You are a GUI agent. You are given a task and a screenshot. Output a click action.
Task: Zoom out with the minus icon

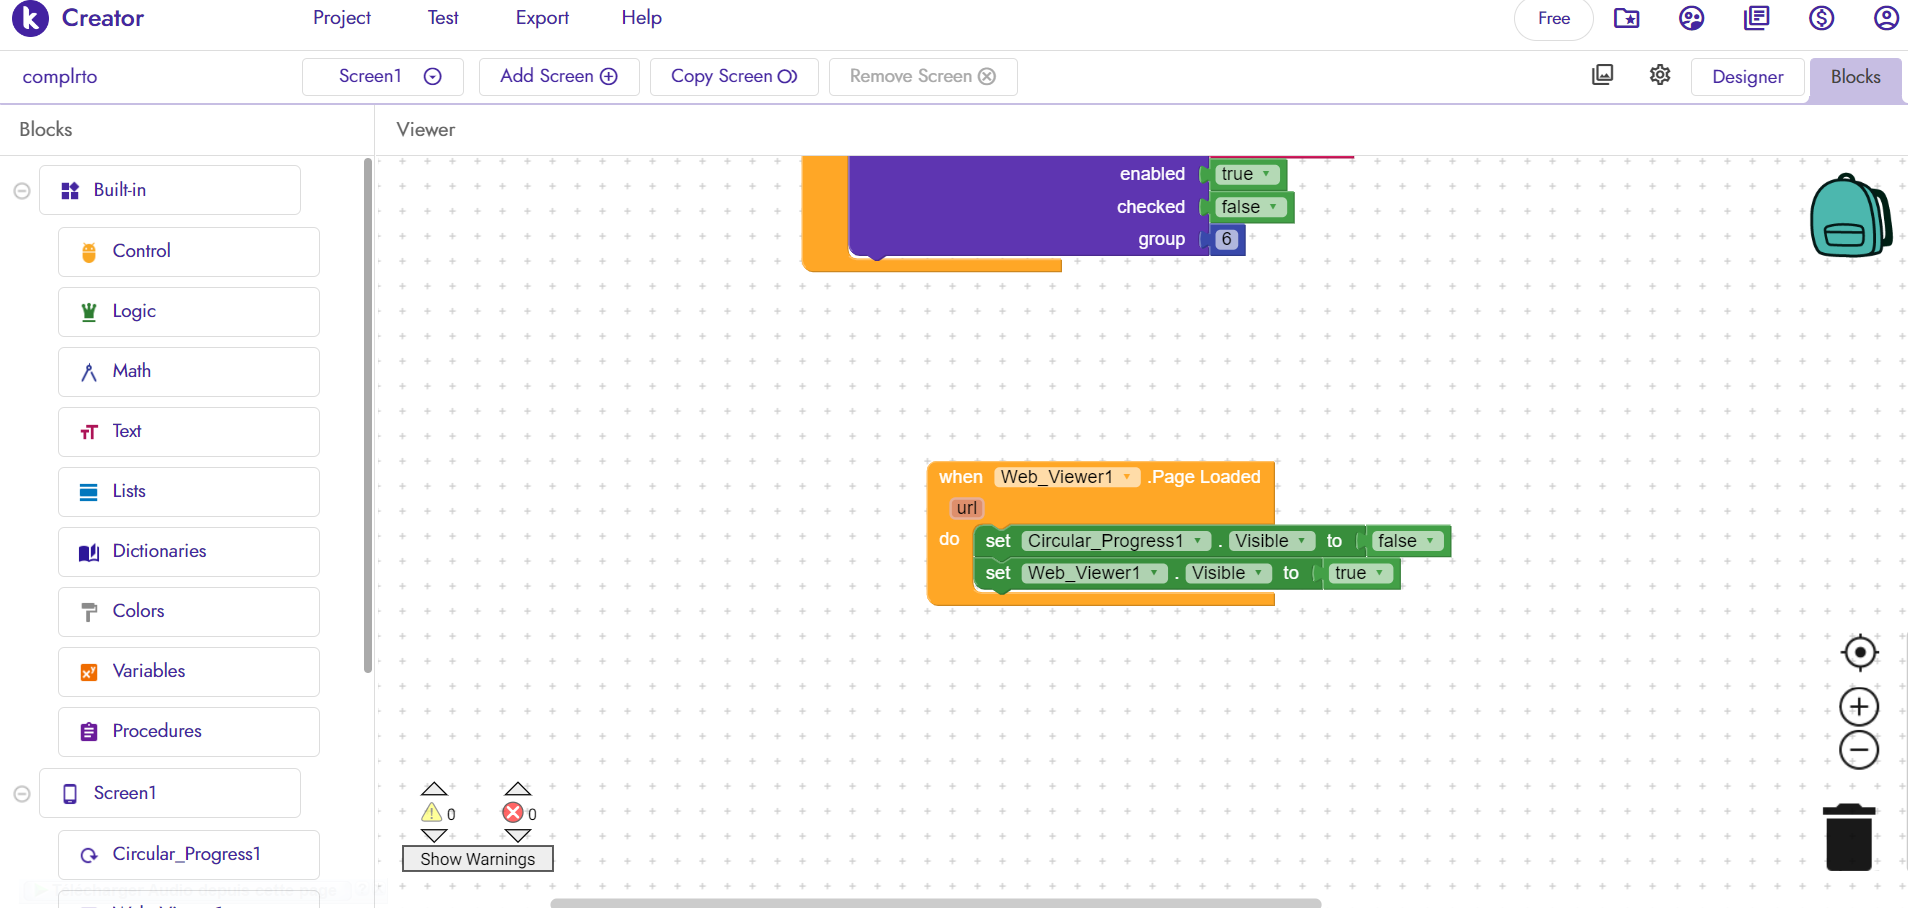pos(1859,750)
